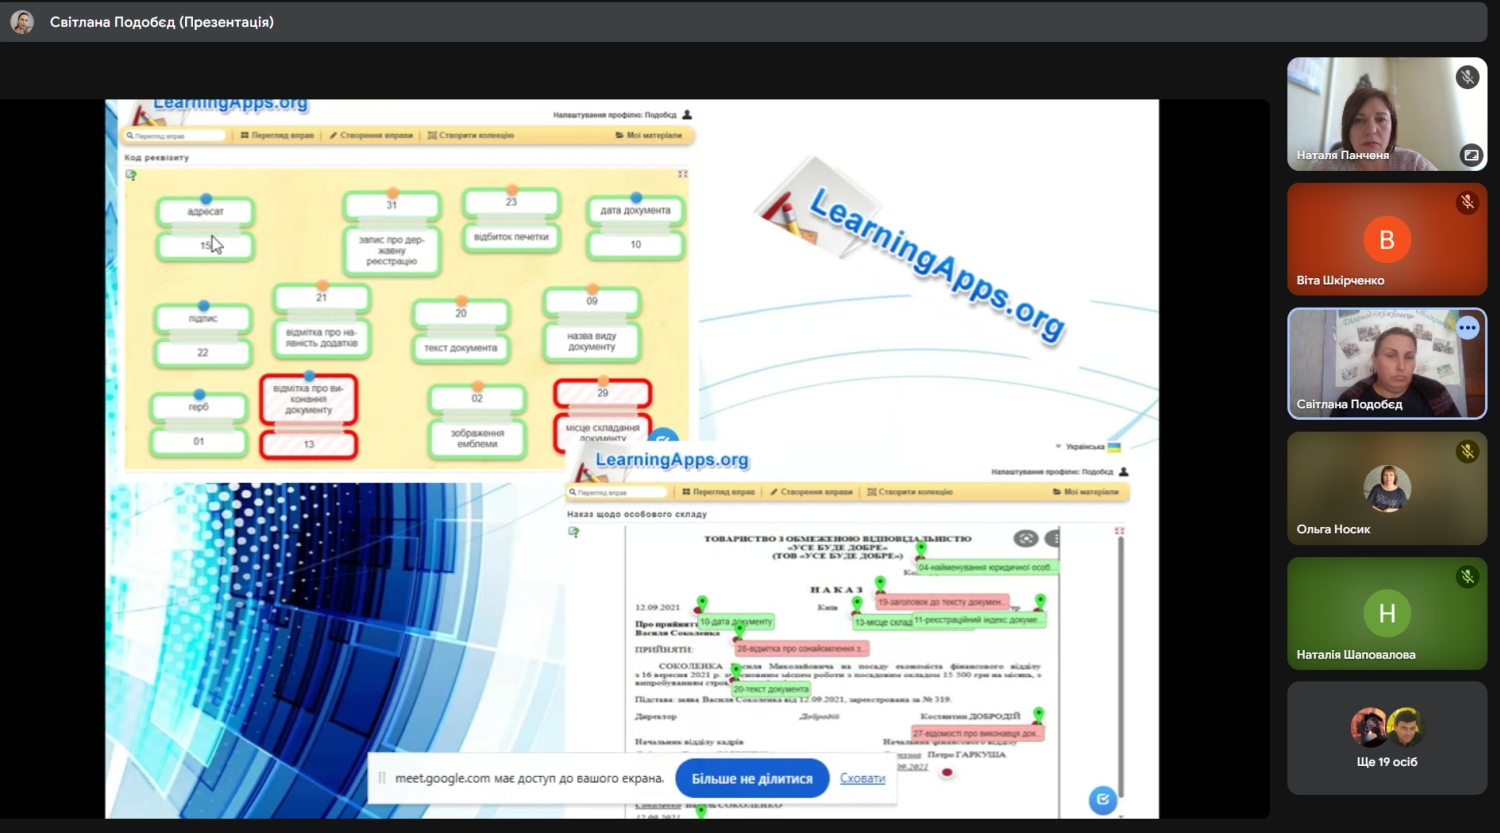
Task: Click підпис card
Action: pos(203,318)
